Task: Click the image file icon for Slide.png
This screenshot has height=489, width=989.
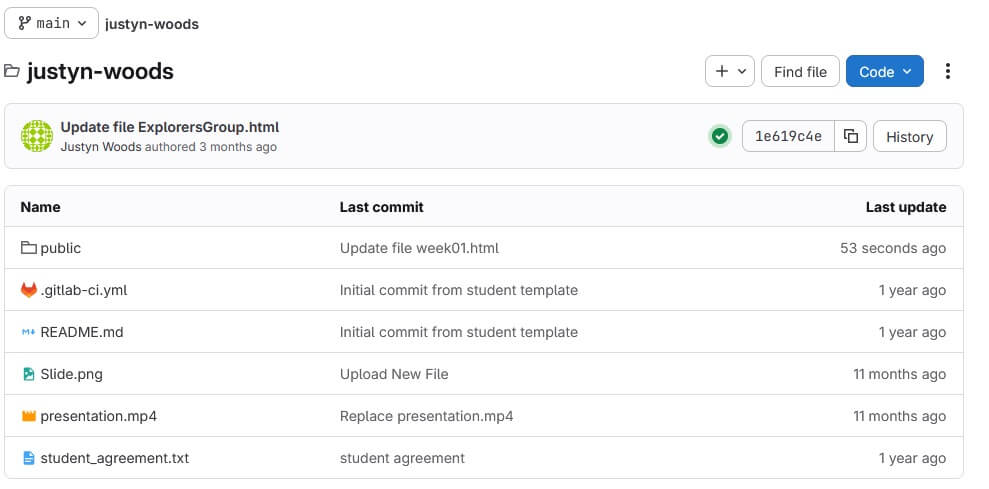Action: point(28,374)
